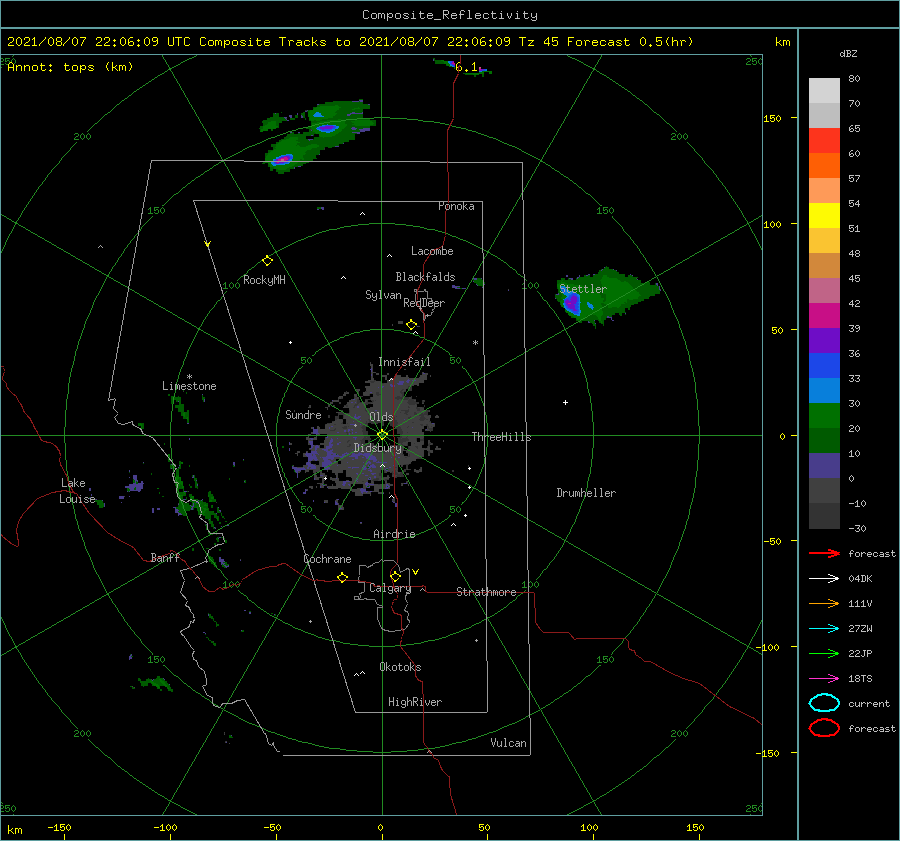The width and height of the screenshot is (900, 841).
Task: Click the 6.1 storm tops annotation
Action: pos(466,67)
